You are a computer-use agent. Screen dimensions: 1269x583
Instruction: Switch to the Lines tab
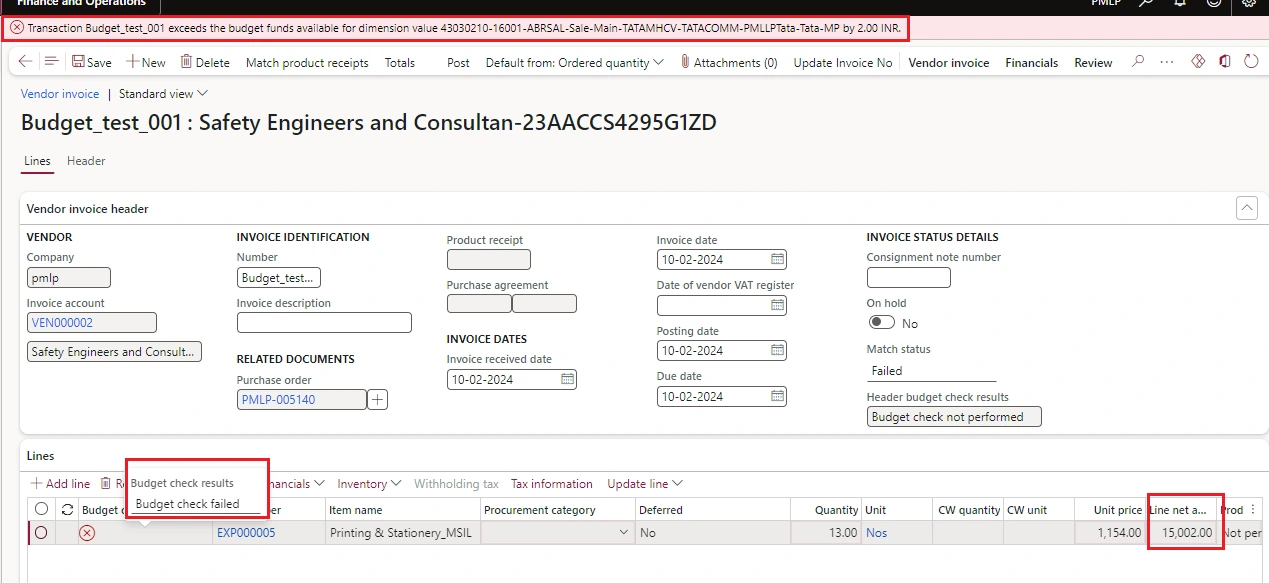pos(37,161)
